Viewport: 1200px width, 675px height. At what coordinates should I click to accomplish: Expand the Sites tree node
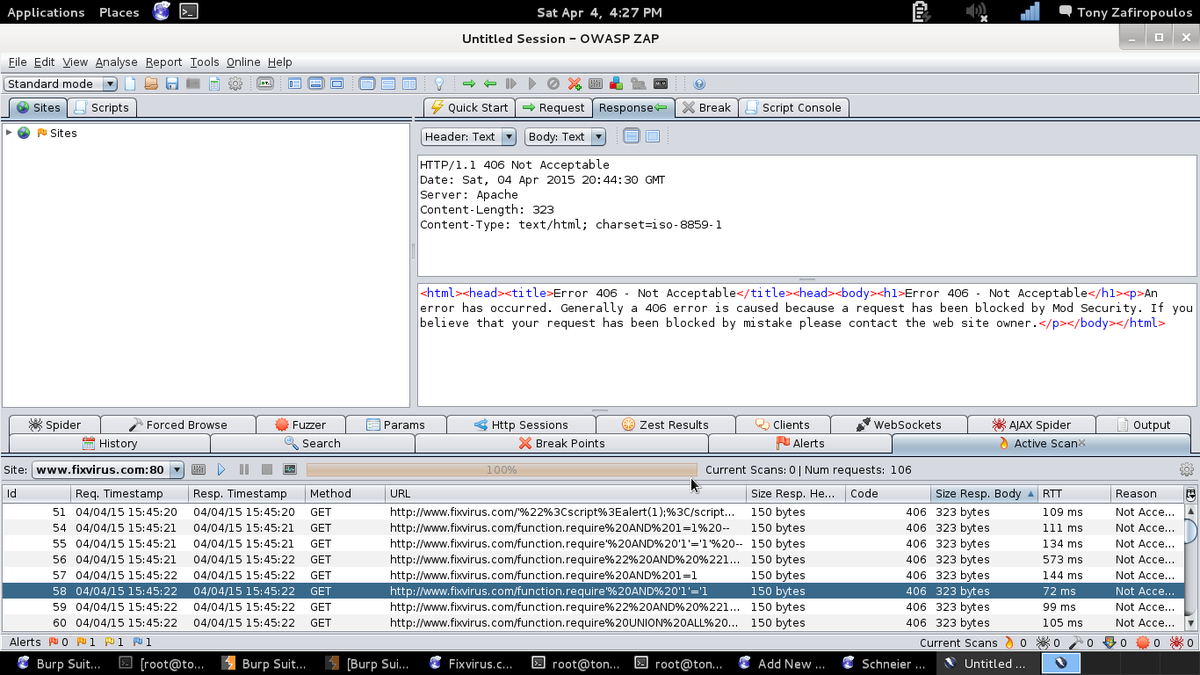pos(9,133)
